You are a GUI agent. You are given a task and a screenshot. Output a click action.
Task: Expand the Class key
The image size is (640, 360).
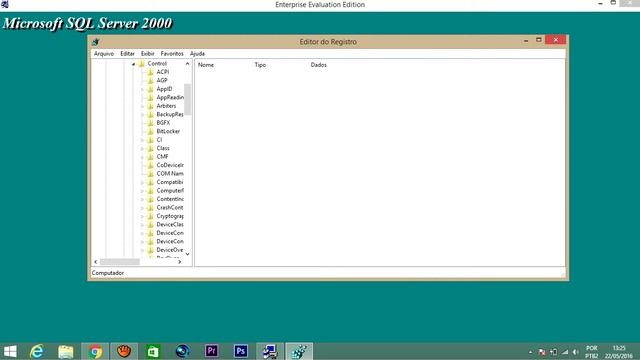[x=142, y=149]
